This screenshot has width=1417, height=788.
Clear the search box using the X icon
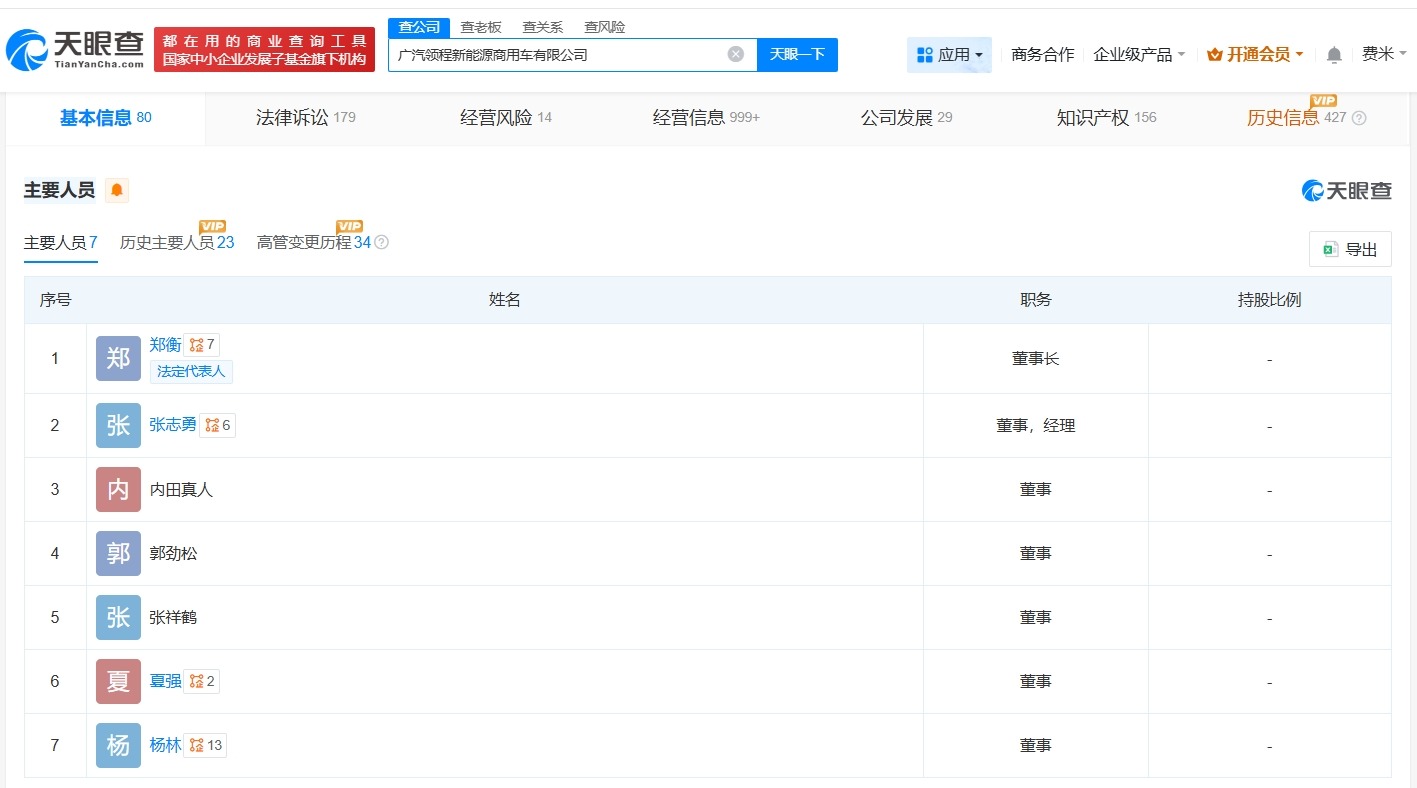click(736, 54)
